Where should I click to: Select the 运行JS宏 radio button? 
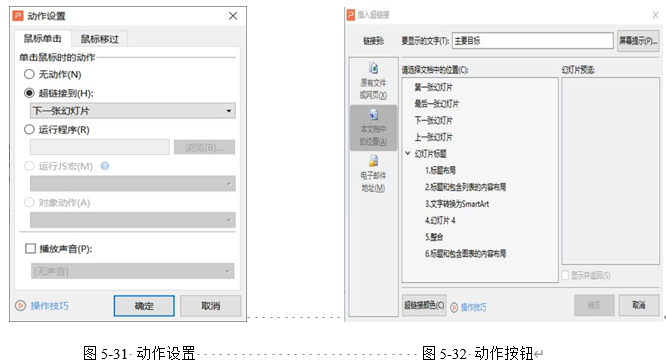coord(29,166)
